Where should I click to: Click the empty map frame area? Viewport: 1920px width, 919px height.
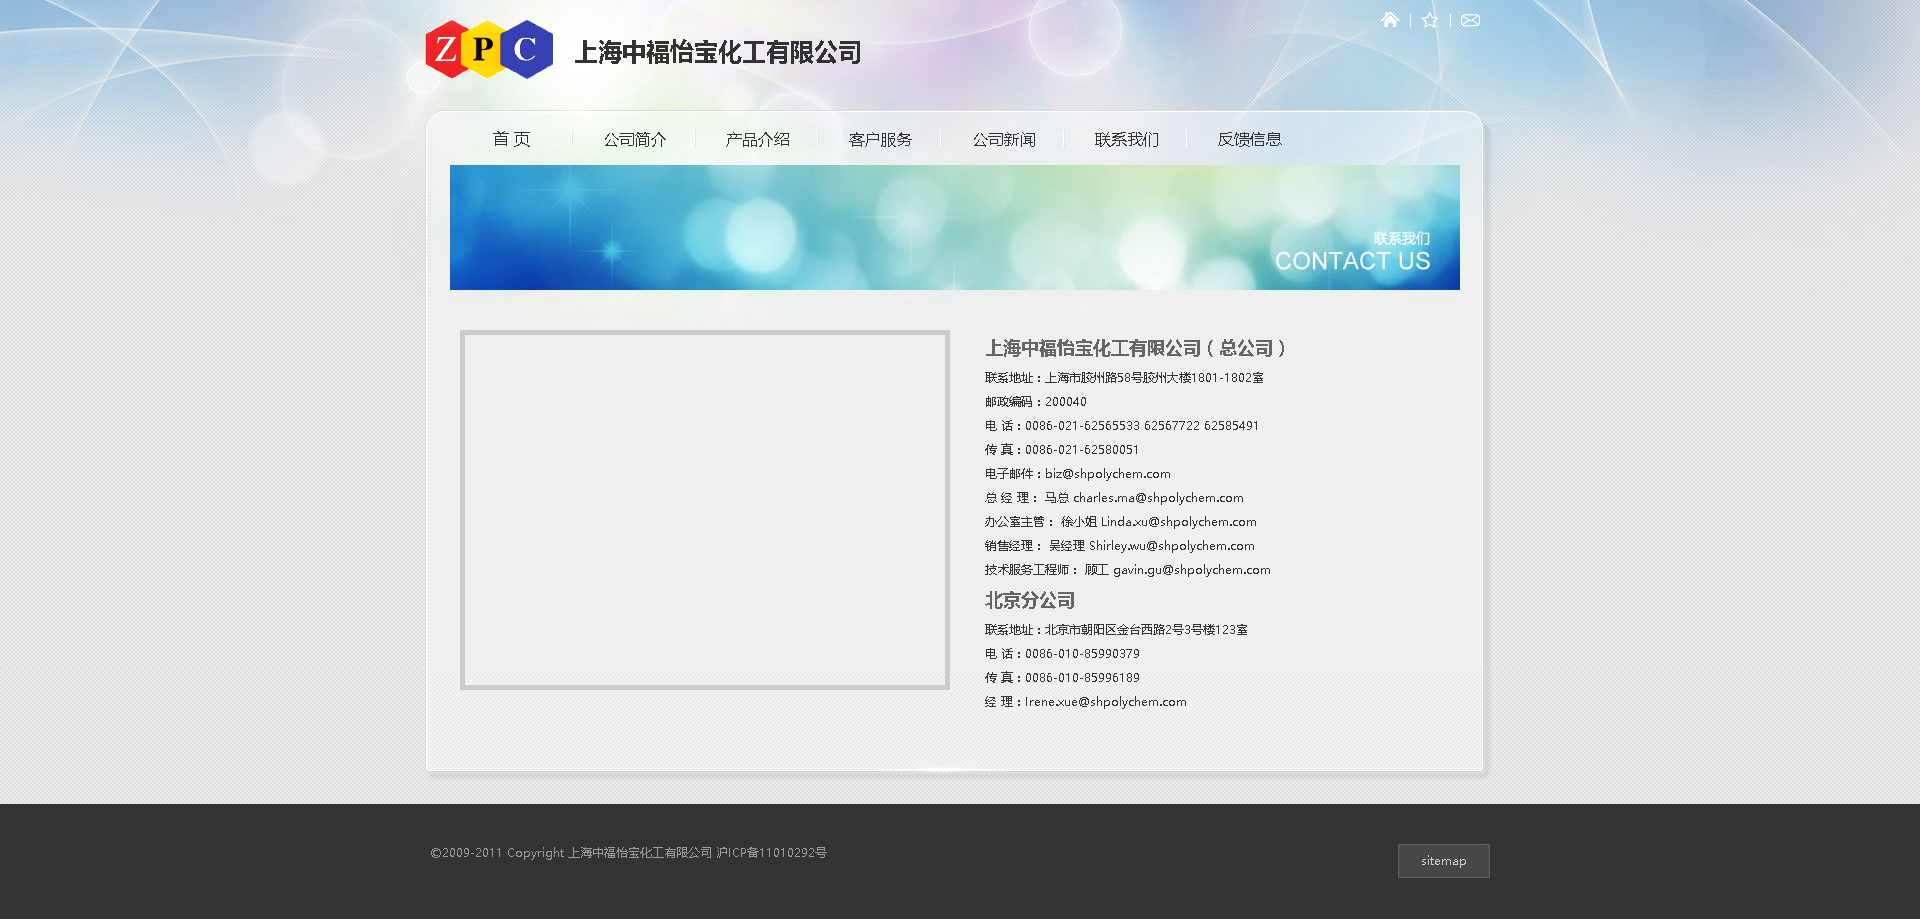[704, 510]
